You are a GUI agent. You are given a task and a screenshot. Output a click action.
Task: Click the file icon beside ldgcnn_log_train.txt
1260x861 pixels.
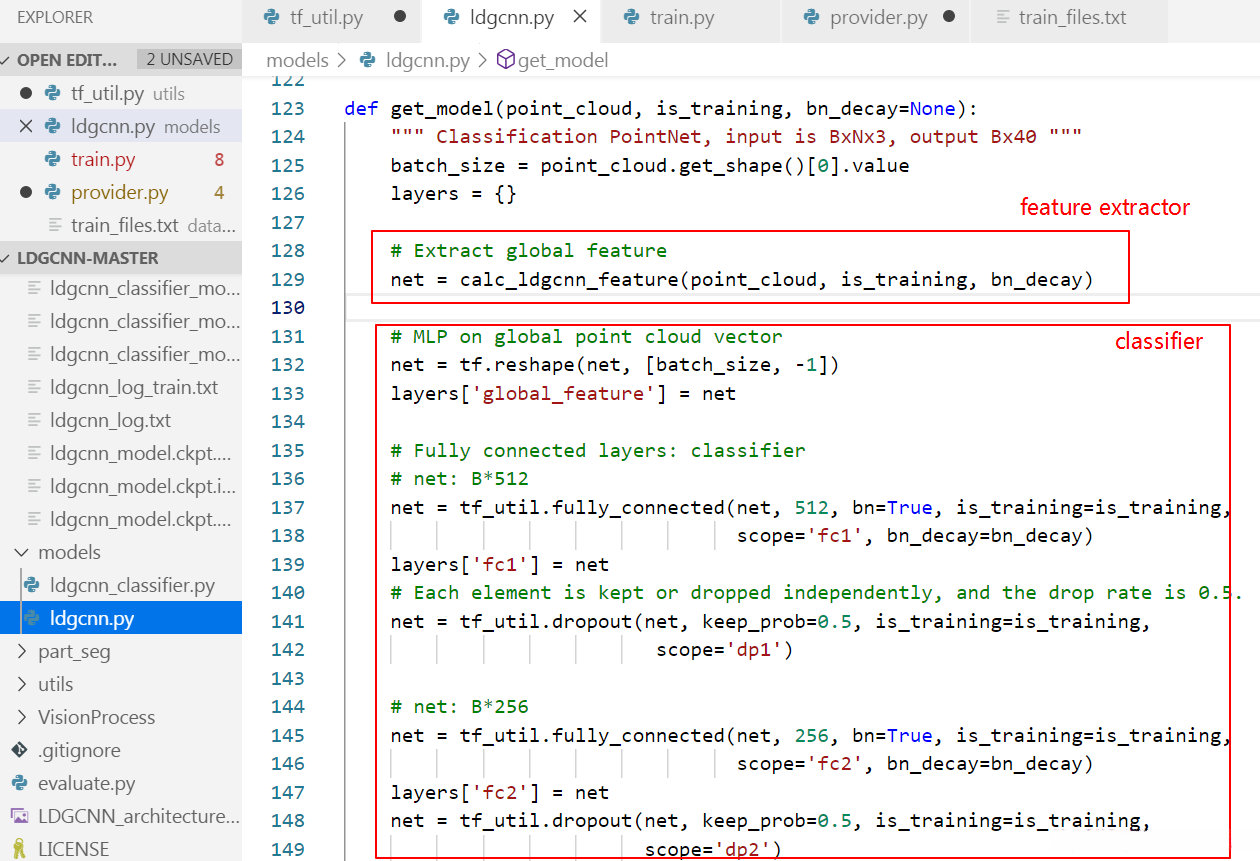[x=34, y=387]
